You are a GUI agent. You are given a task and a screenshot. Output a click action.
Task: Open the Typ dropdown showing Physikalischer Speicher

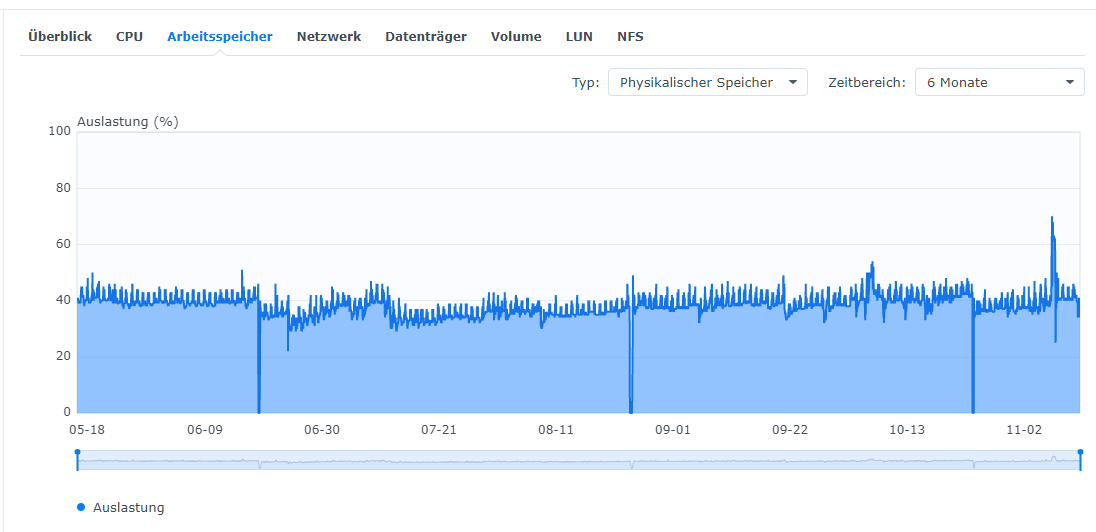[707, 82]
